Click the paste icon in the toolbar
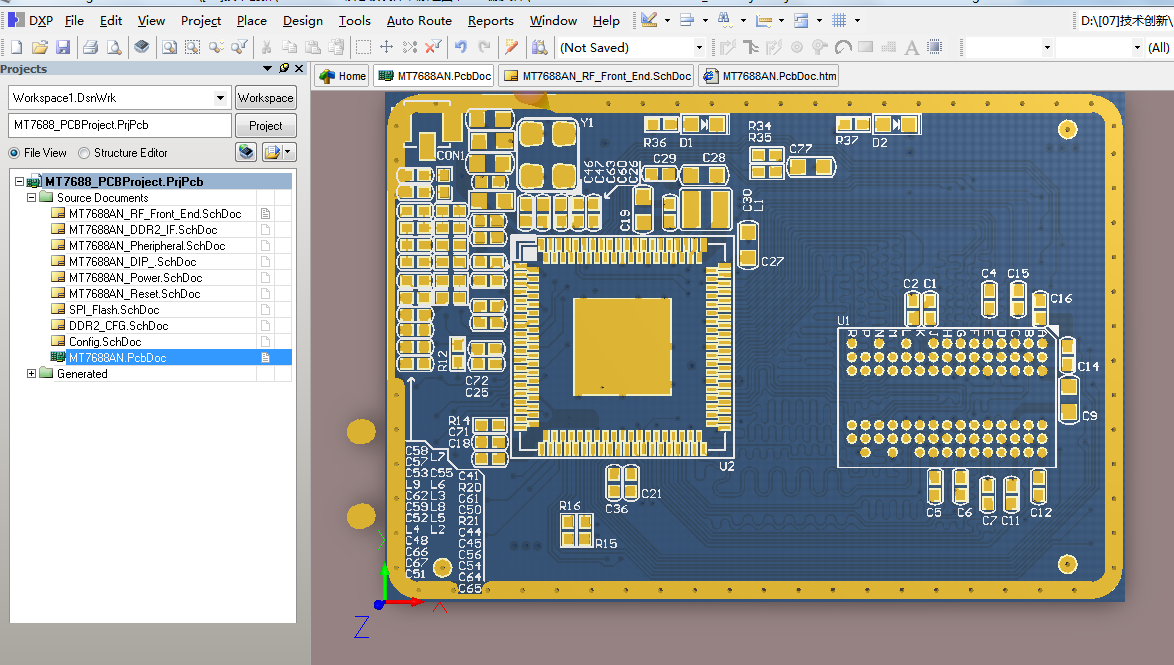1174x665 pixels. [x=313, y=47]
